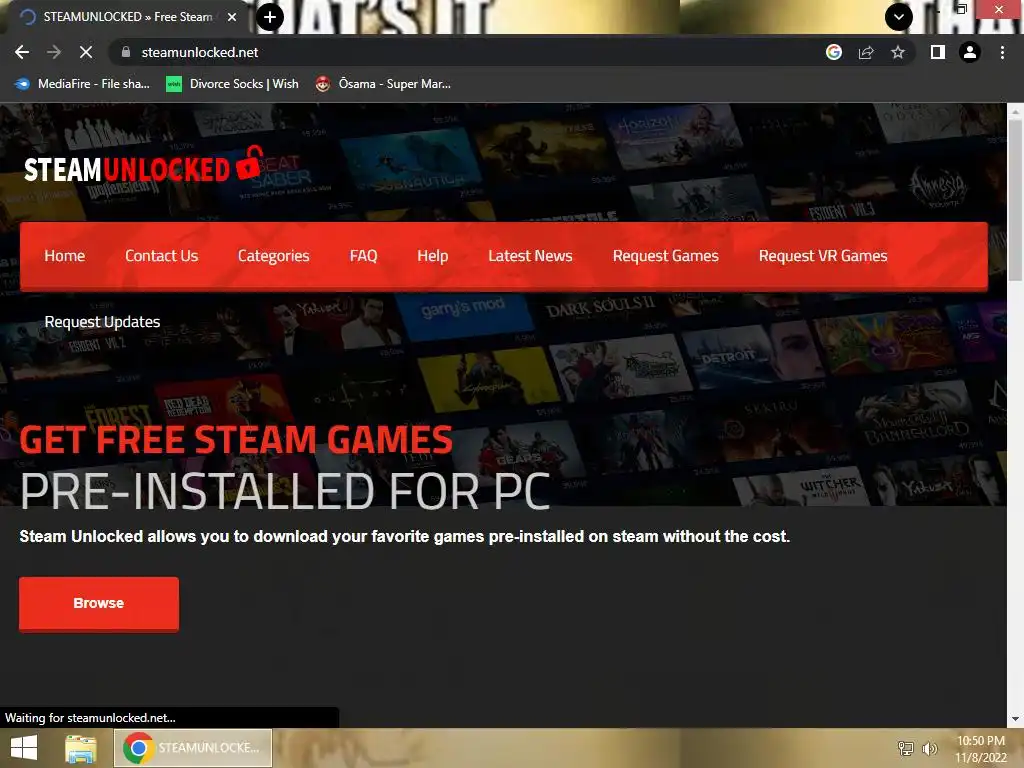Viewport: 1024px width, 768px height.
Task: Open a new tab with the plus button
Action: tap(270, 17)
